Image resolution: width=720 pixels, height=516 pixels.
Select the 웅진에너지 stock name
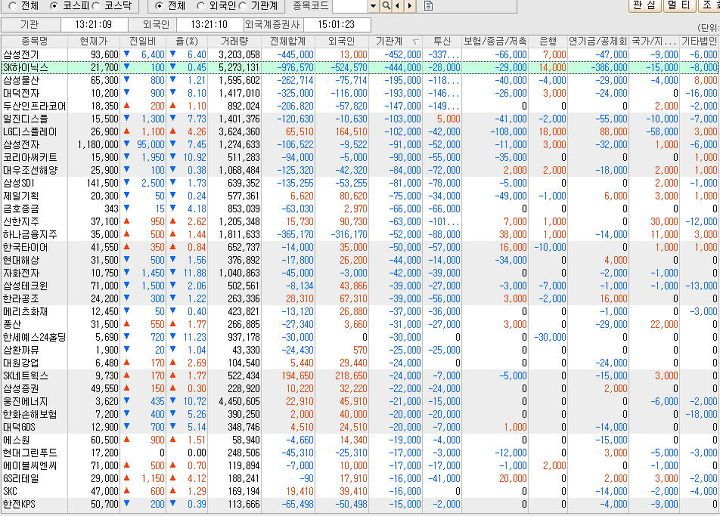pyautogui.click(x=25, y=402)
